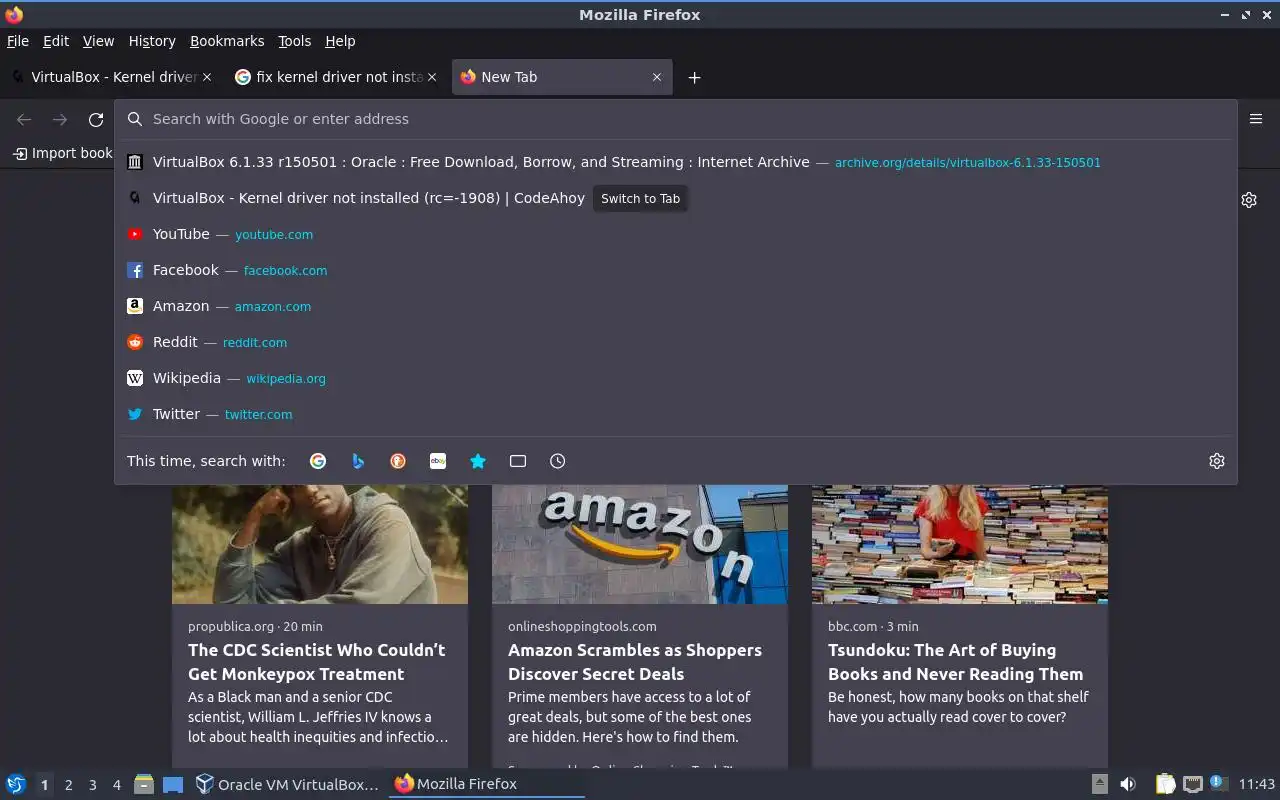Switch to virtual desktop 4
This screenshot has height=800, width=1280.
coord(117,785)
